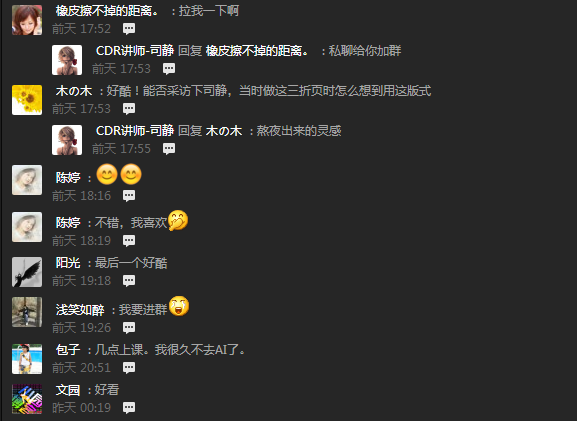Click reply bubble next to 前天 18:16
Viewport: 577px width, 421px height.
pos(129,196)
